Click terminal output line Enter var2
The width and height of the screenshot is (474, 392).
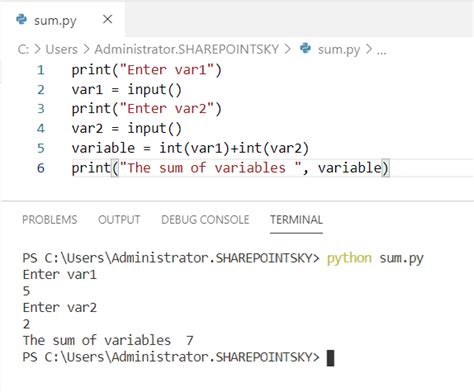point(60,307)
